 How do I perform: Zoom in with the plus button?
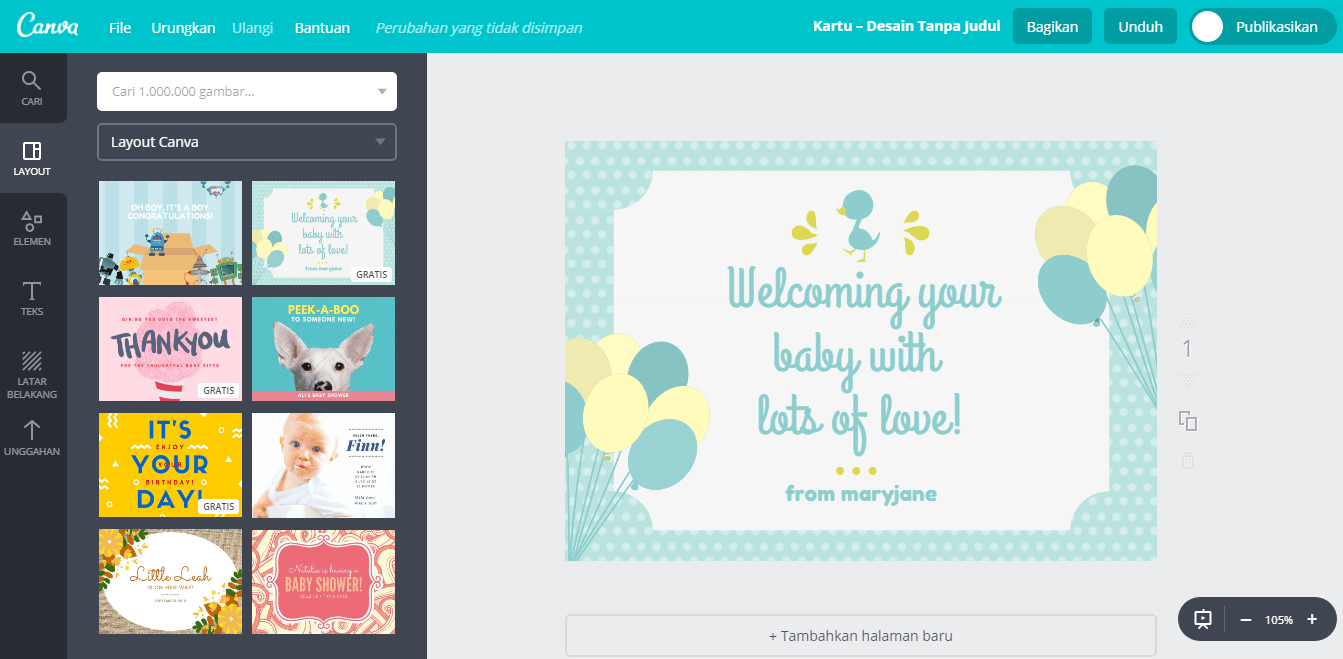pos(1312,620)
